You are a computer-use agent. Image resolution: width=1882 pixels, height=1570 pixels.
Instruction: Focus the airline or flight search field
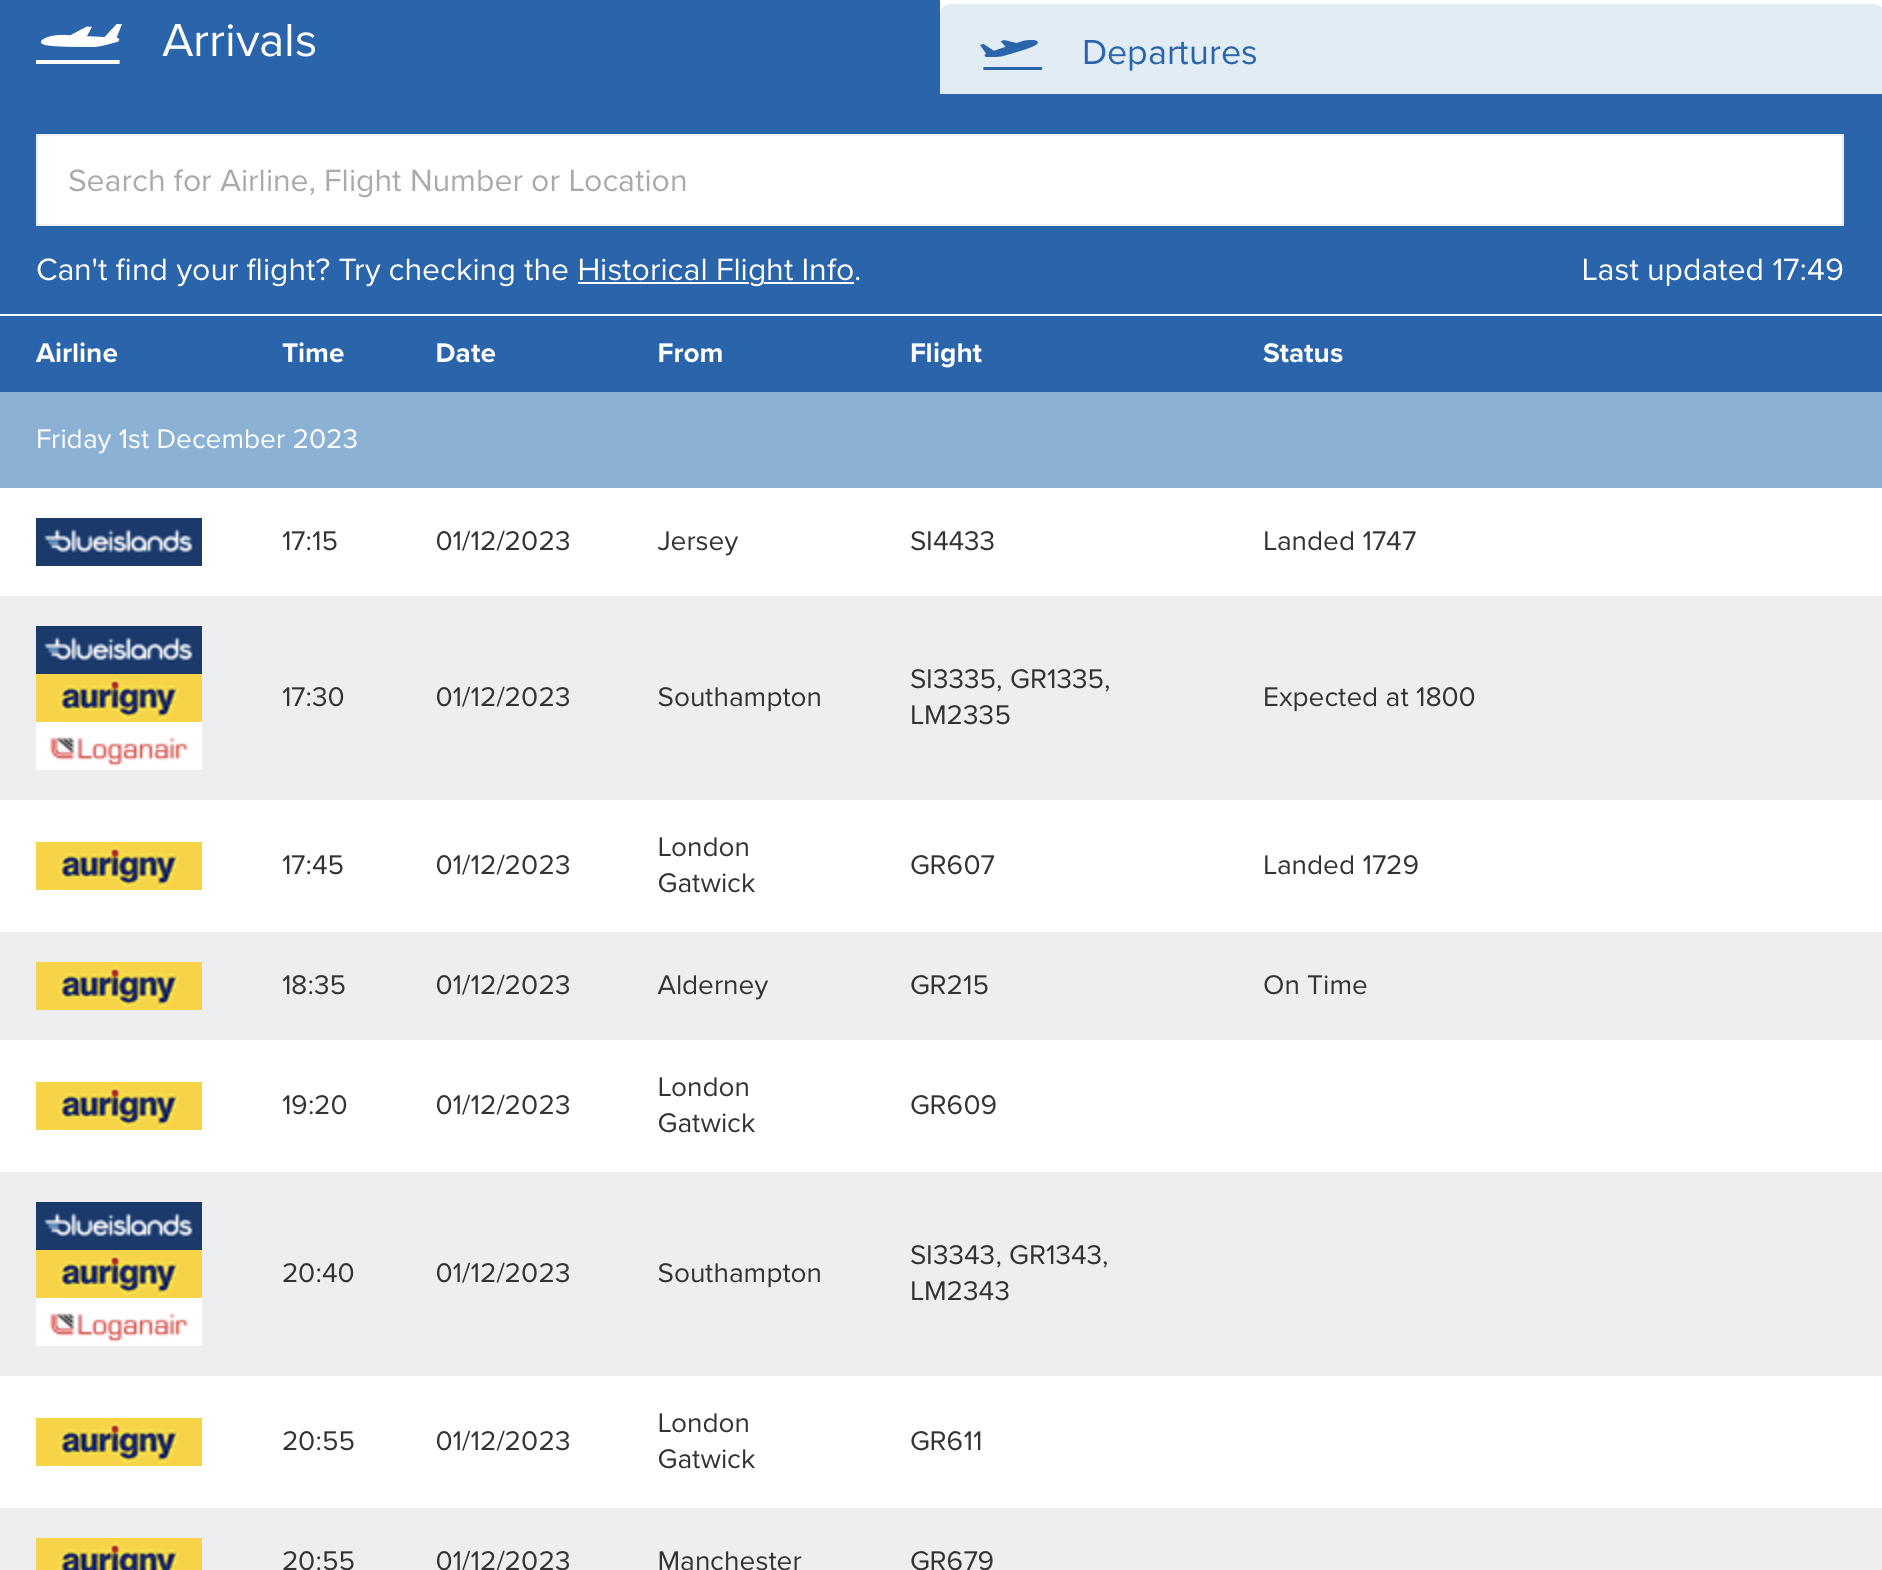pos(940,180)
